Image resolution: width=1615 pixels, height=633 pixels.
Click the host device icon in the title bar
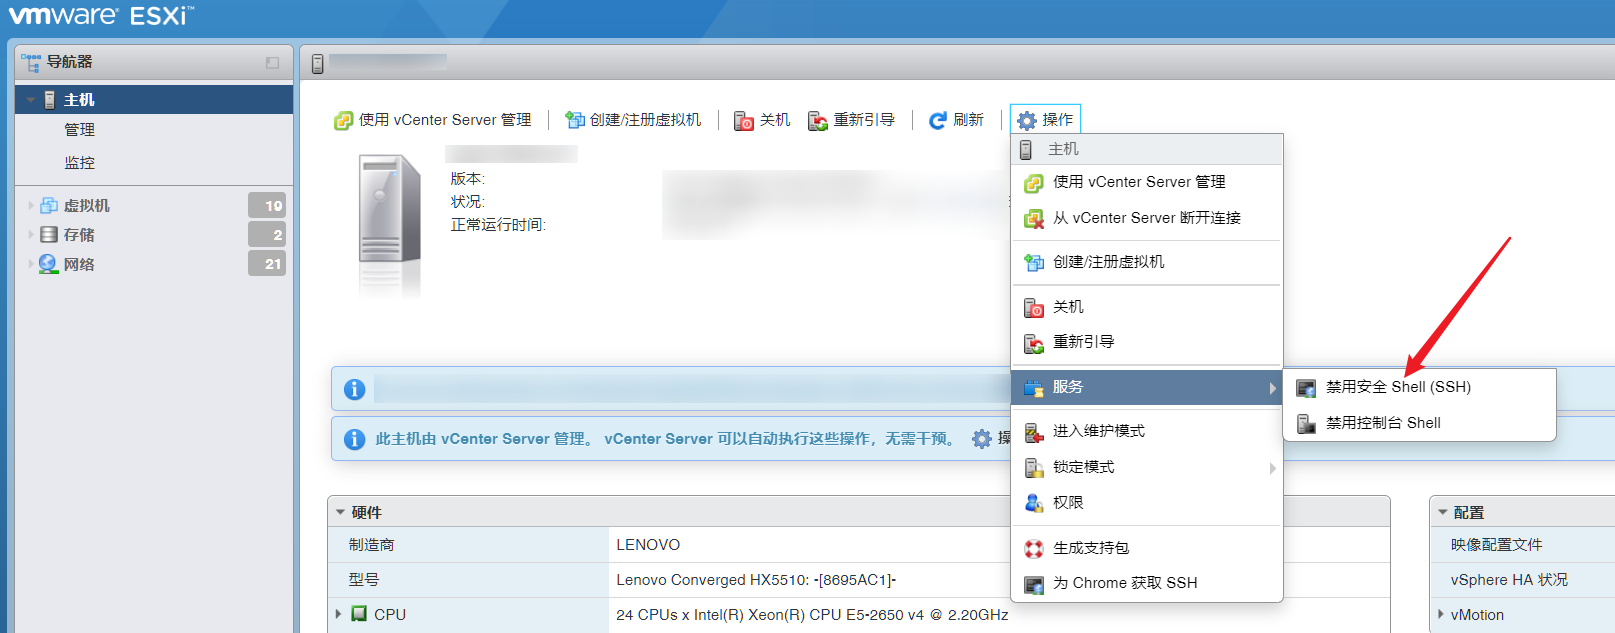pyautogui.click(x=317, y=64)
